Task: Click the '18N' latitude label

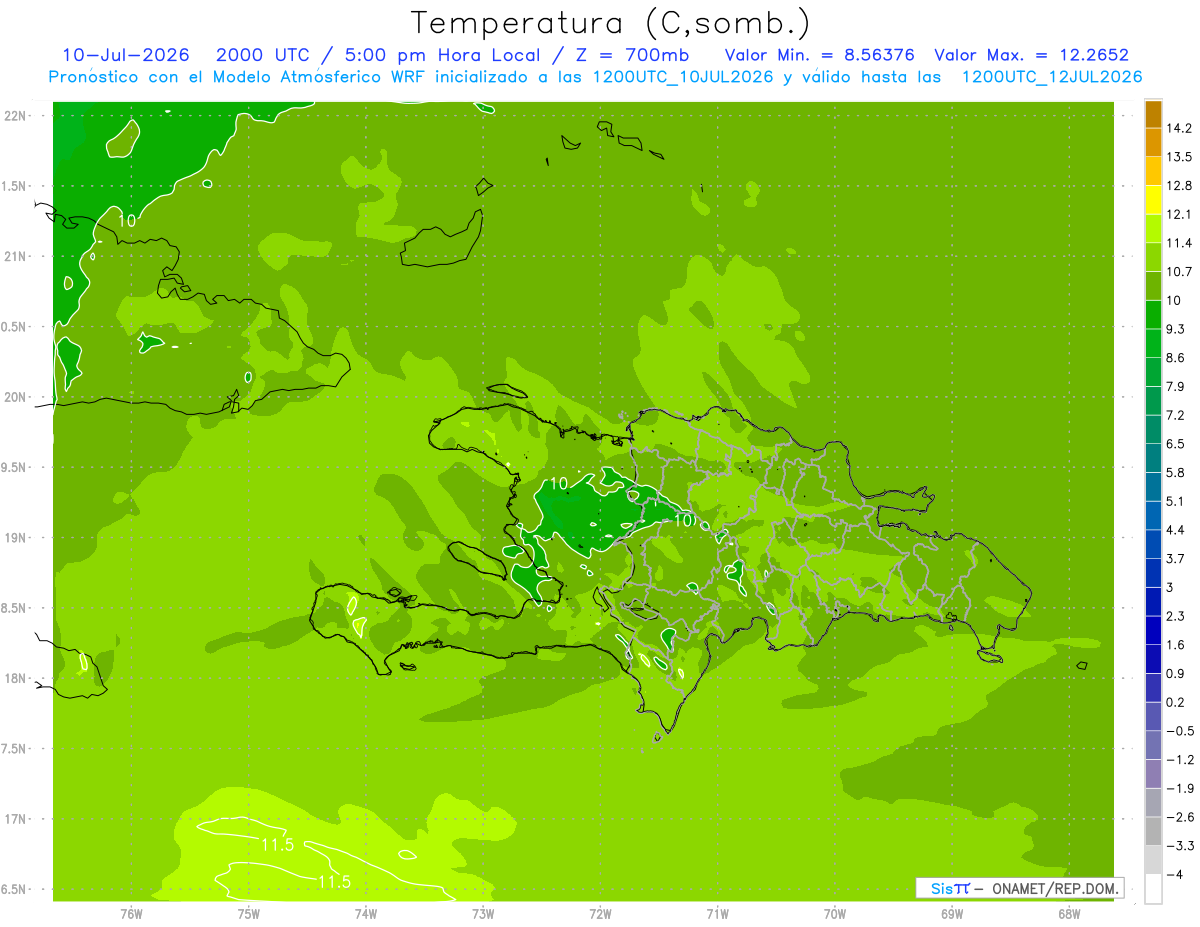Action: 15,678
